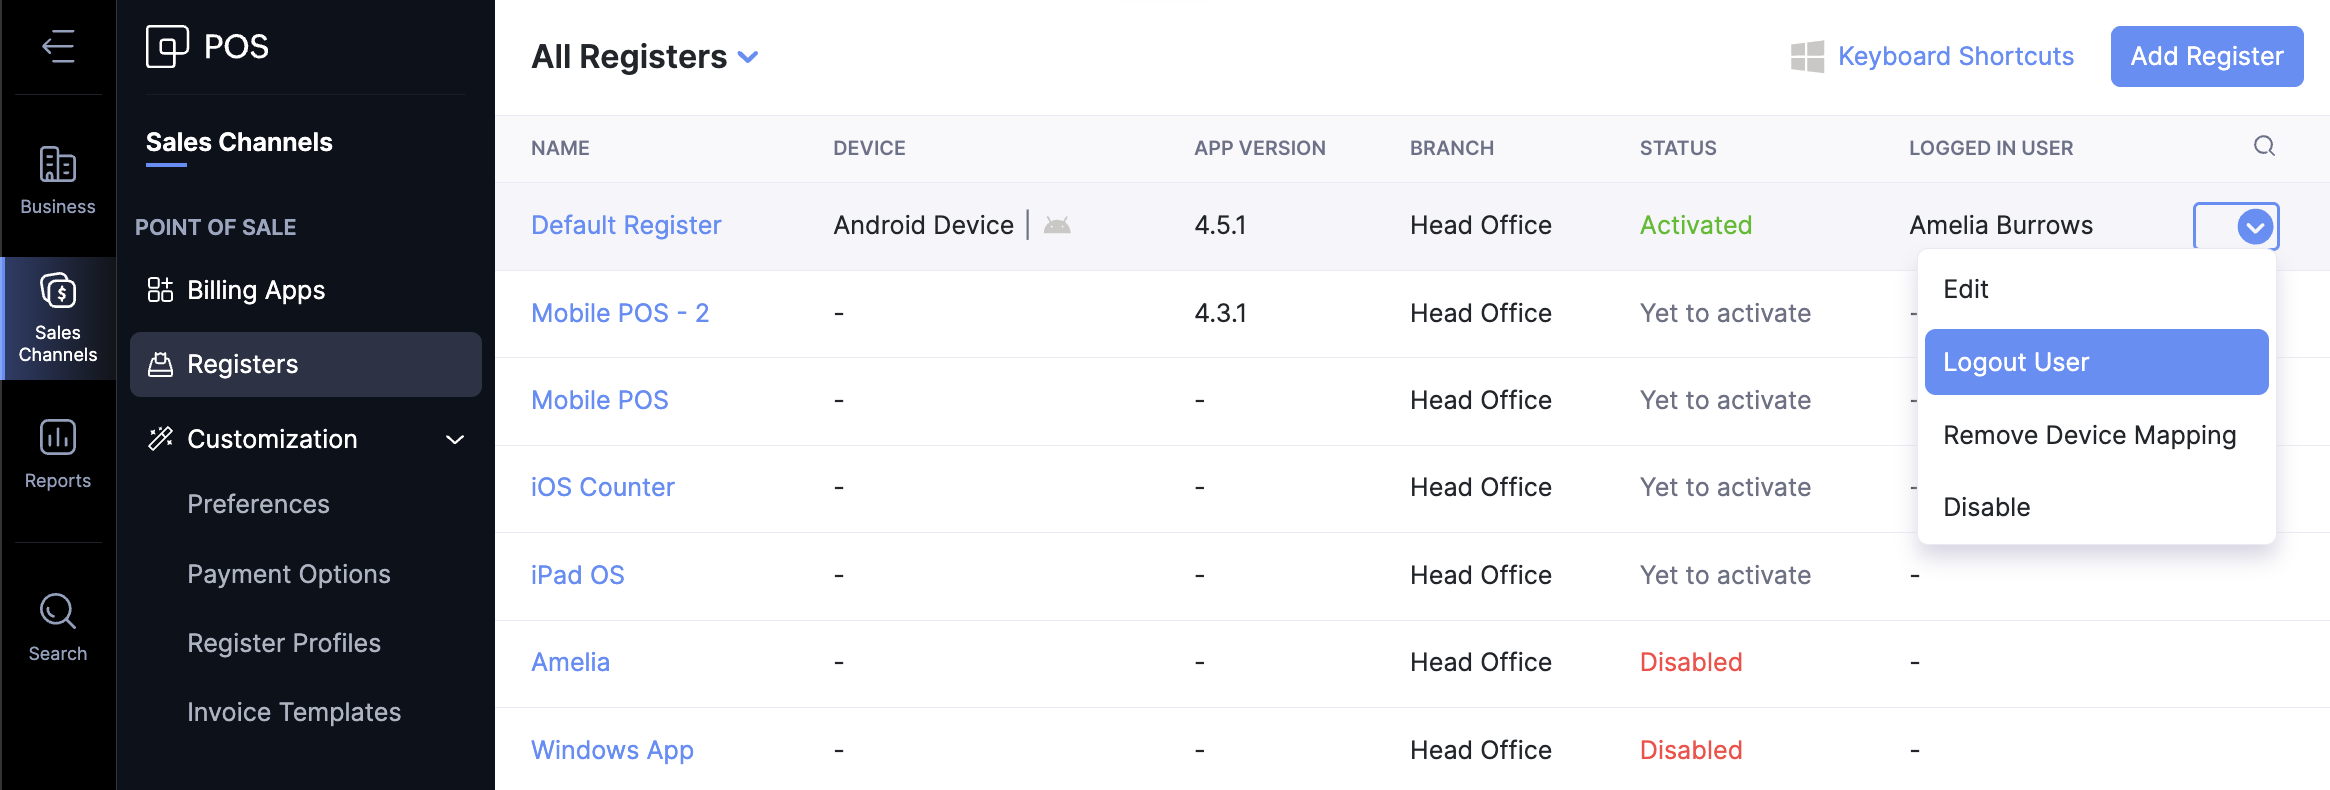2330x790 pixels.
Task: Toggle Default Register row actions dropdown
Action: 2254,227
